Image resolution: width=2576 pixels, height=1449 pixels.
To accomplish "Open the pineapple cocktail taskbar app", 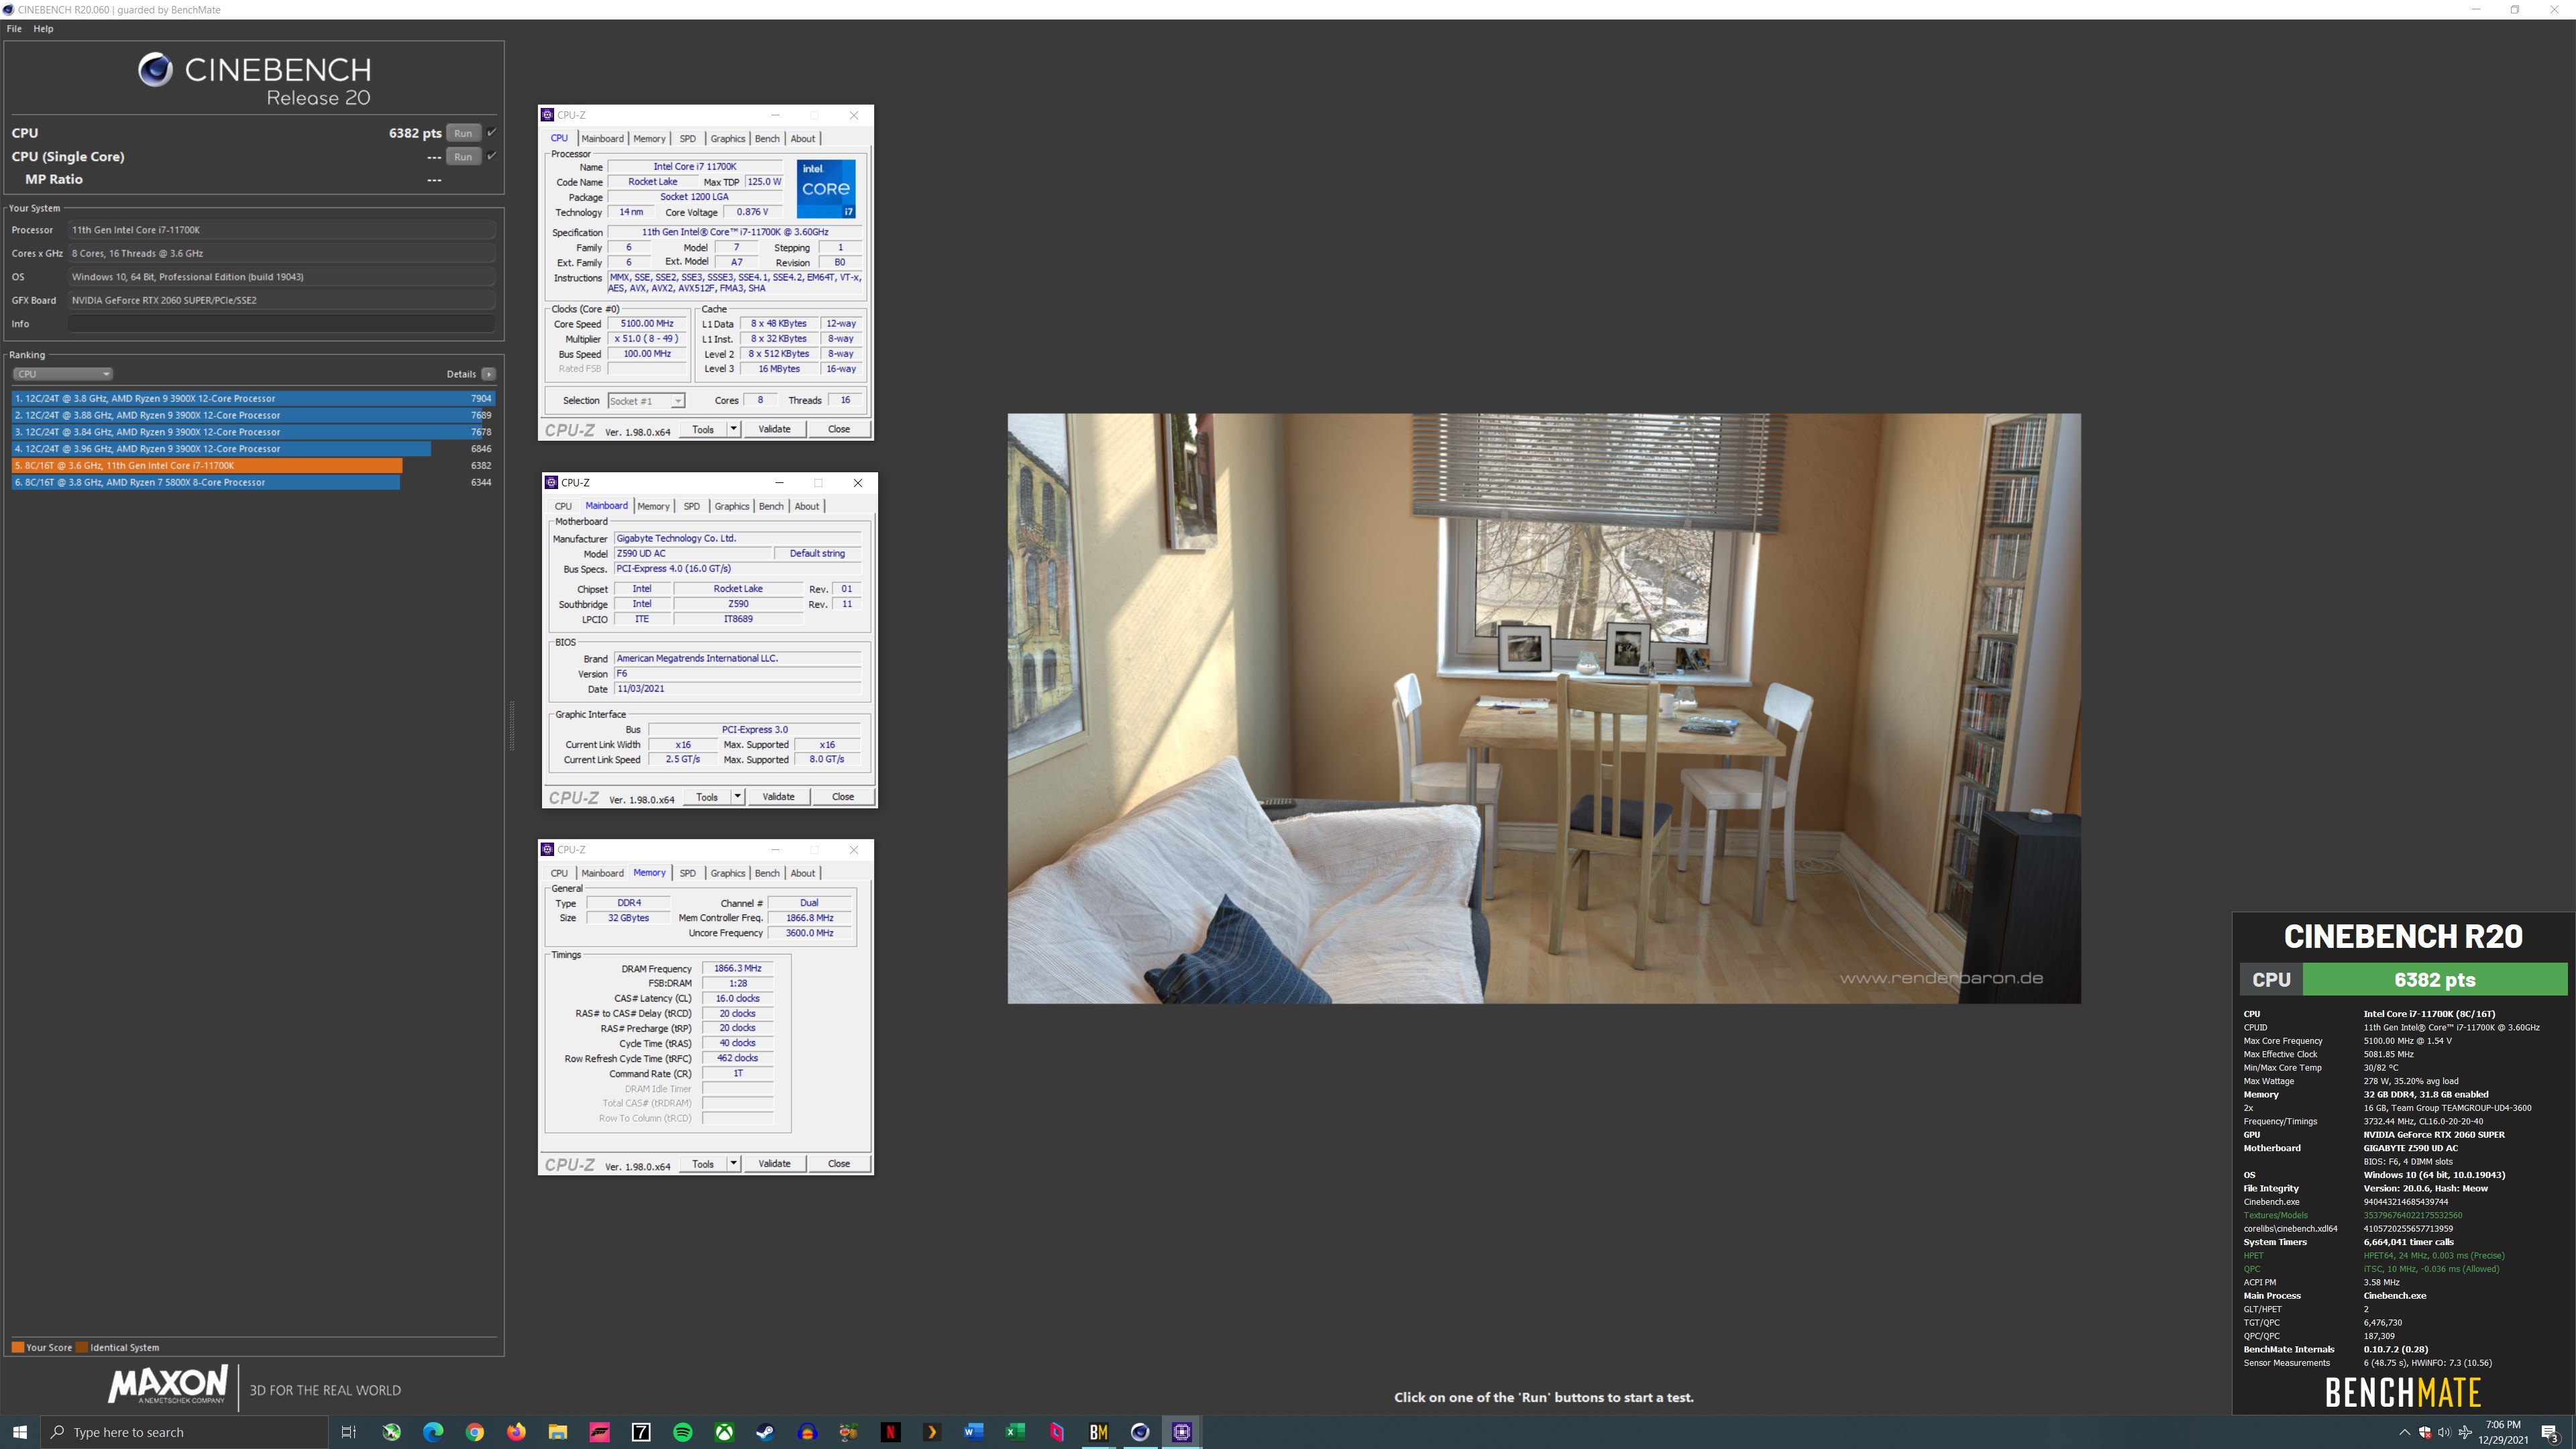I will 848,1432.
